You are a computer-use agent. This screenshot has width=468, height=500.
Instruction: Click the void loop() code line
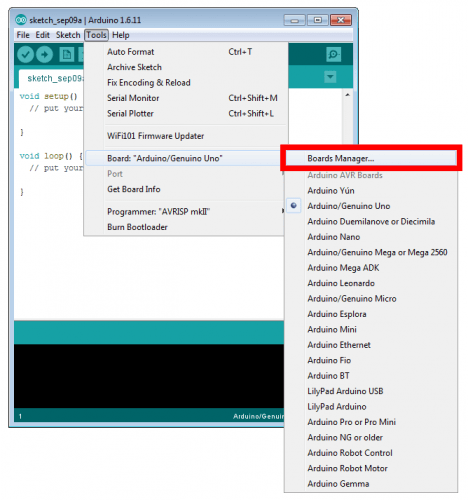51,156
